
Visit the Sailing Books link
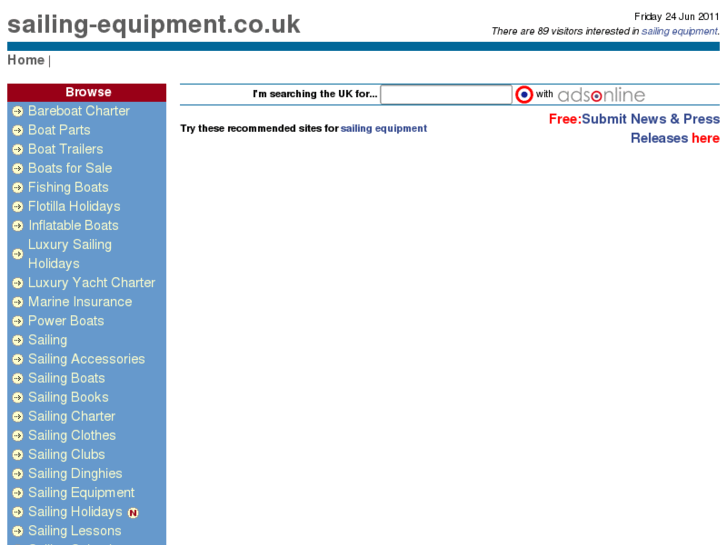(x=69, y=397)
